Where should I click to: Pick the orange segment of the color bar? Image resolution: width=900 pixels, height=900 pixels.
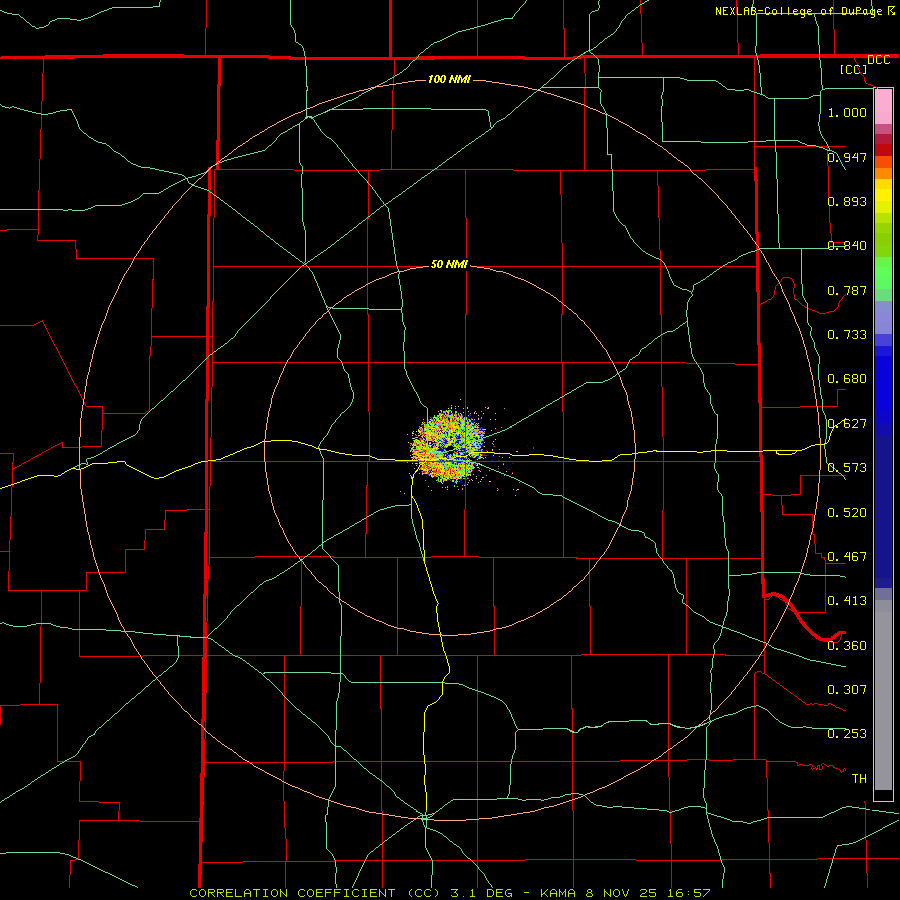pos(883,167)
